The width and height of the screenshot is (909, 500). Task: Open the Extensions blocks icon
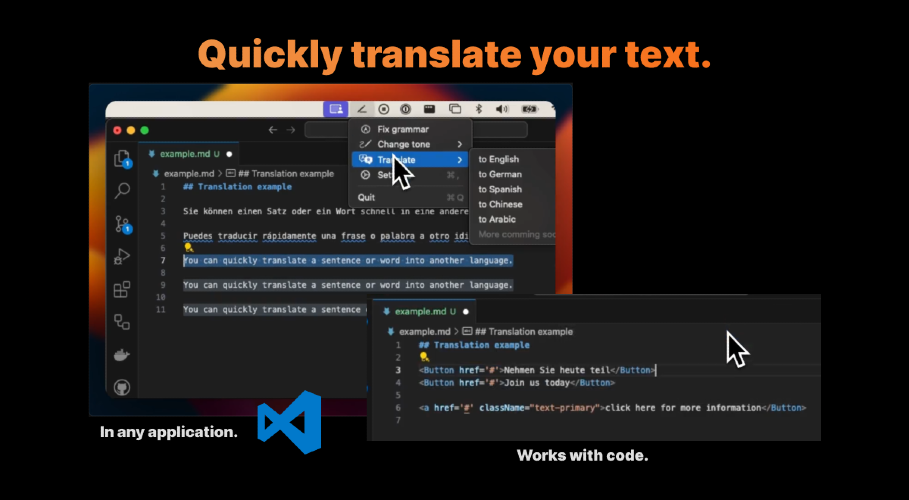[122, 289]
